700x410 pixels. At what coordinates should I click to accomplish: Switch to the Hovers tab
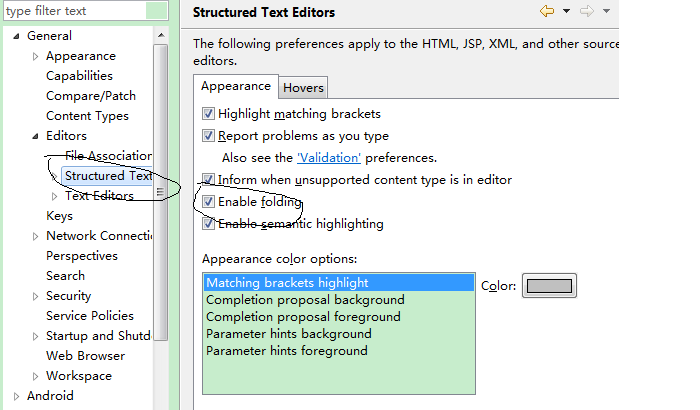tap(302, 88)
